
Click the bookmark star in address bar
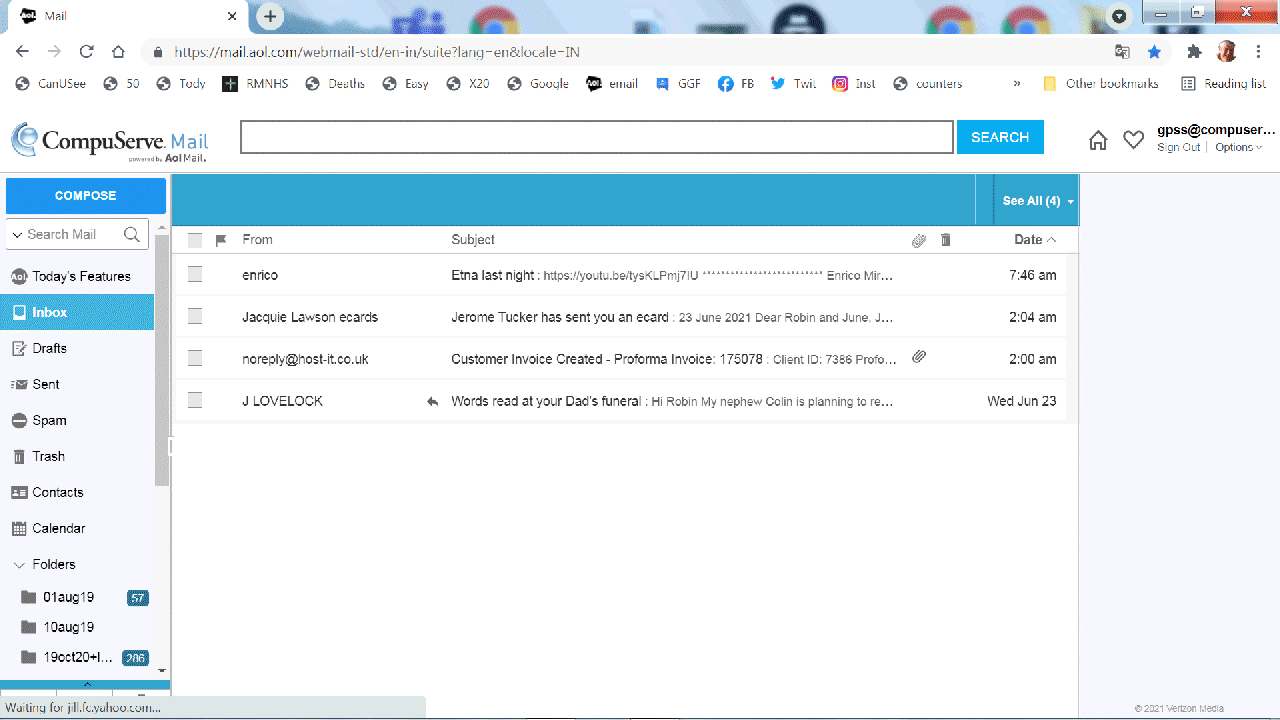[x=1154, y=52]
